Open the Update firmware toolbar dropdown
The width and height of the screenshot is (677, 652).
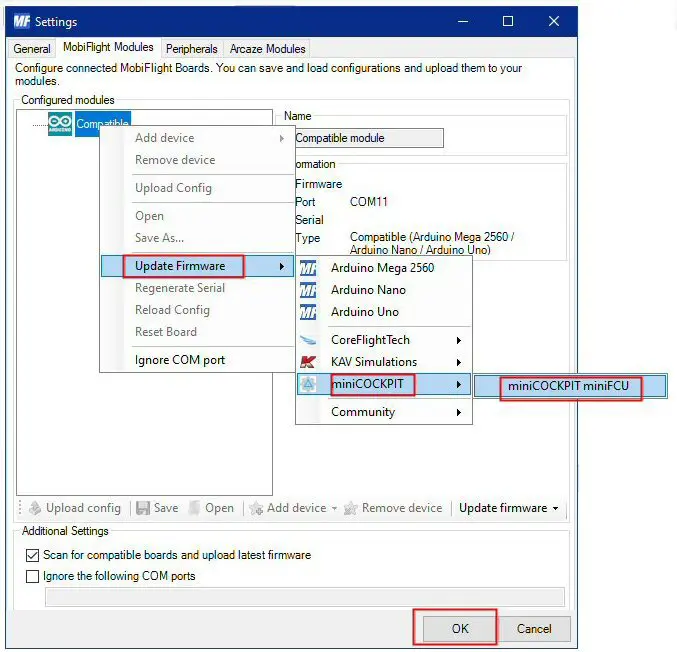(508, 508)
